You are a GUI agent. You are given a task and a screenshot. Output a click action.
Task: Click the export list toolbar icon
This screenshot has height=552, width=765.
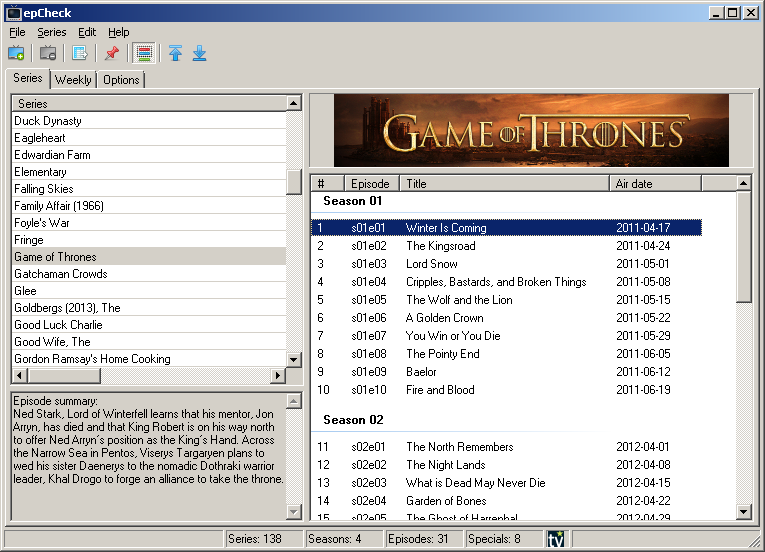(80, 53)
